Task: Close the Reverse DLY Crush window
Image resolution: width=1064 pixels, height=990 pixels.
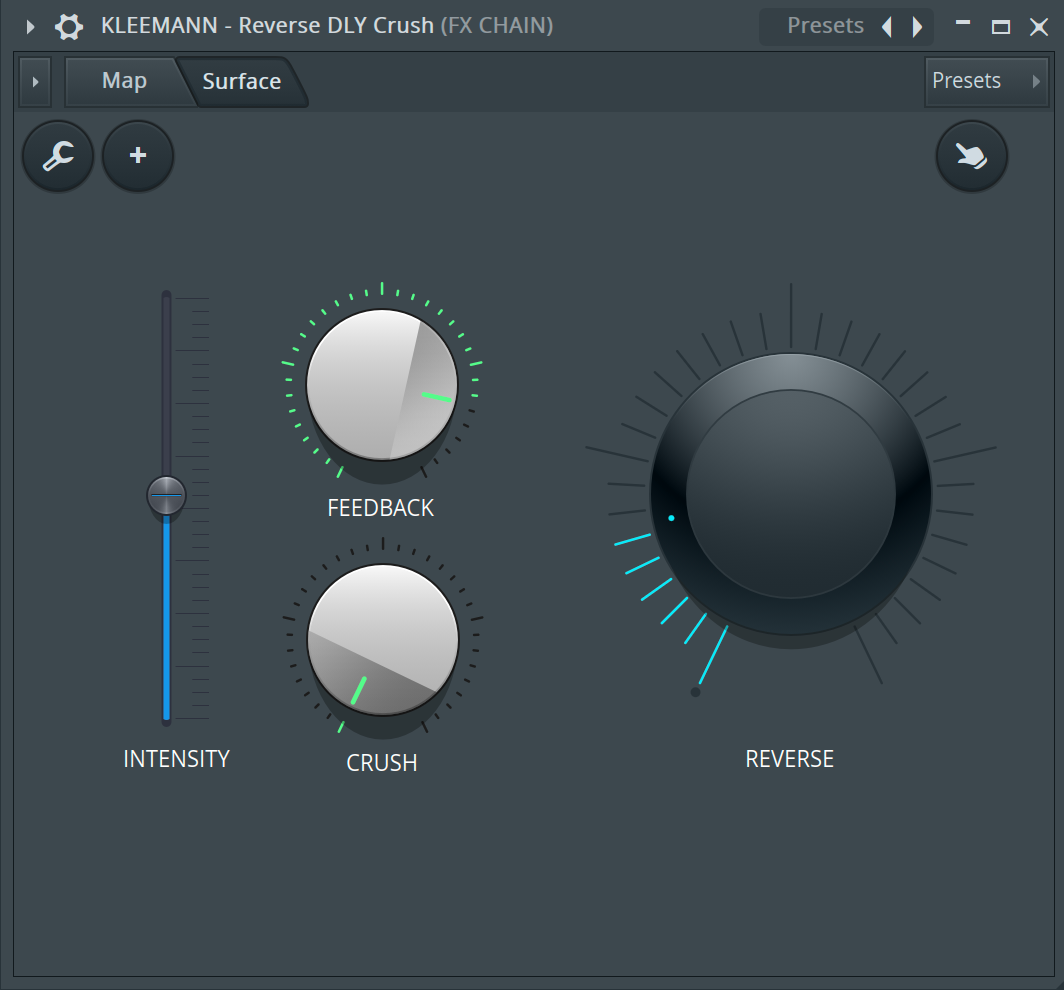Action: [x=1038, y=27]
